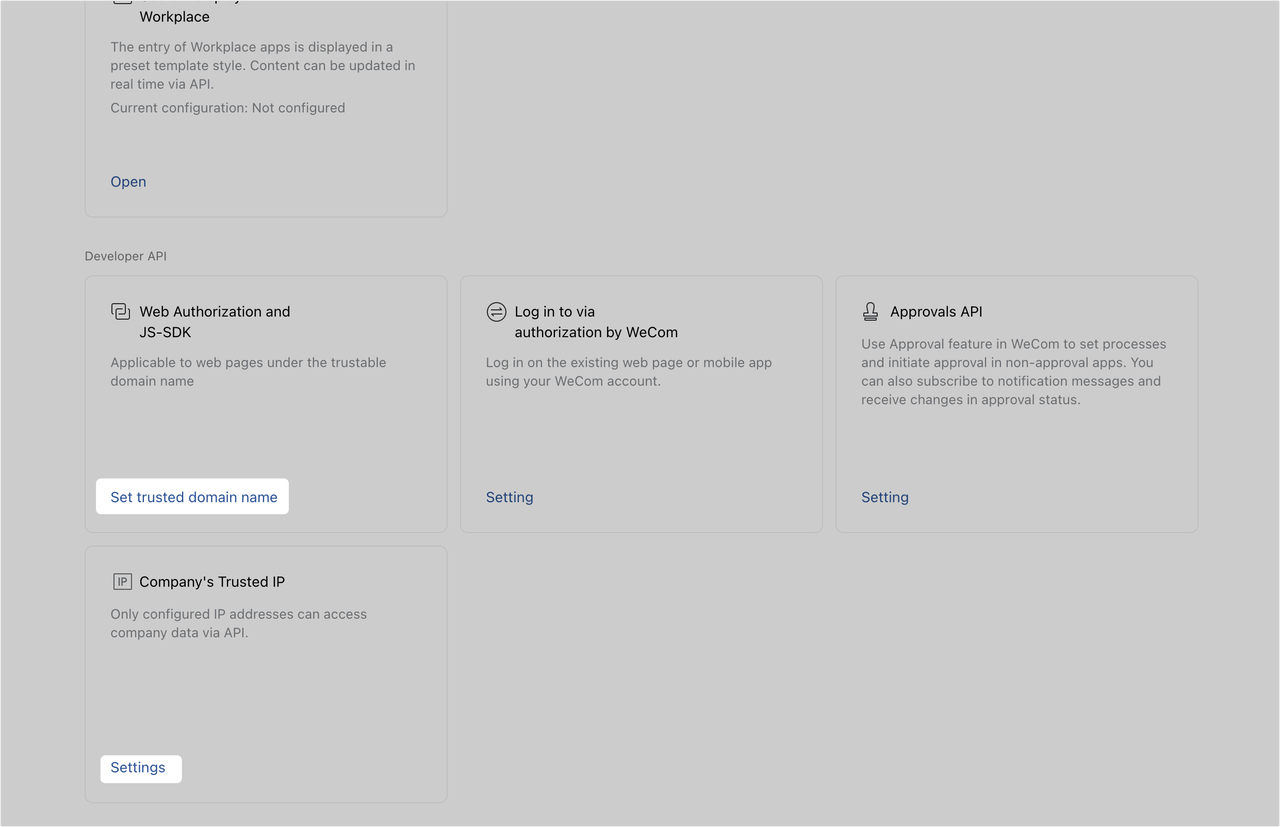Open Setting under Log in via WeCom authorization

[509, 497]
